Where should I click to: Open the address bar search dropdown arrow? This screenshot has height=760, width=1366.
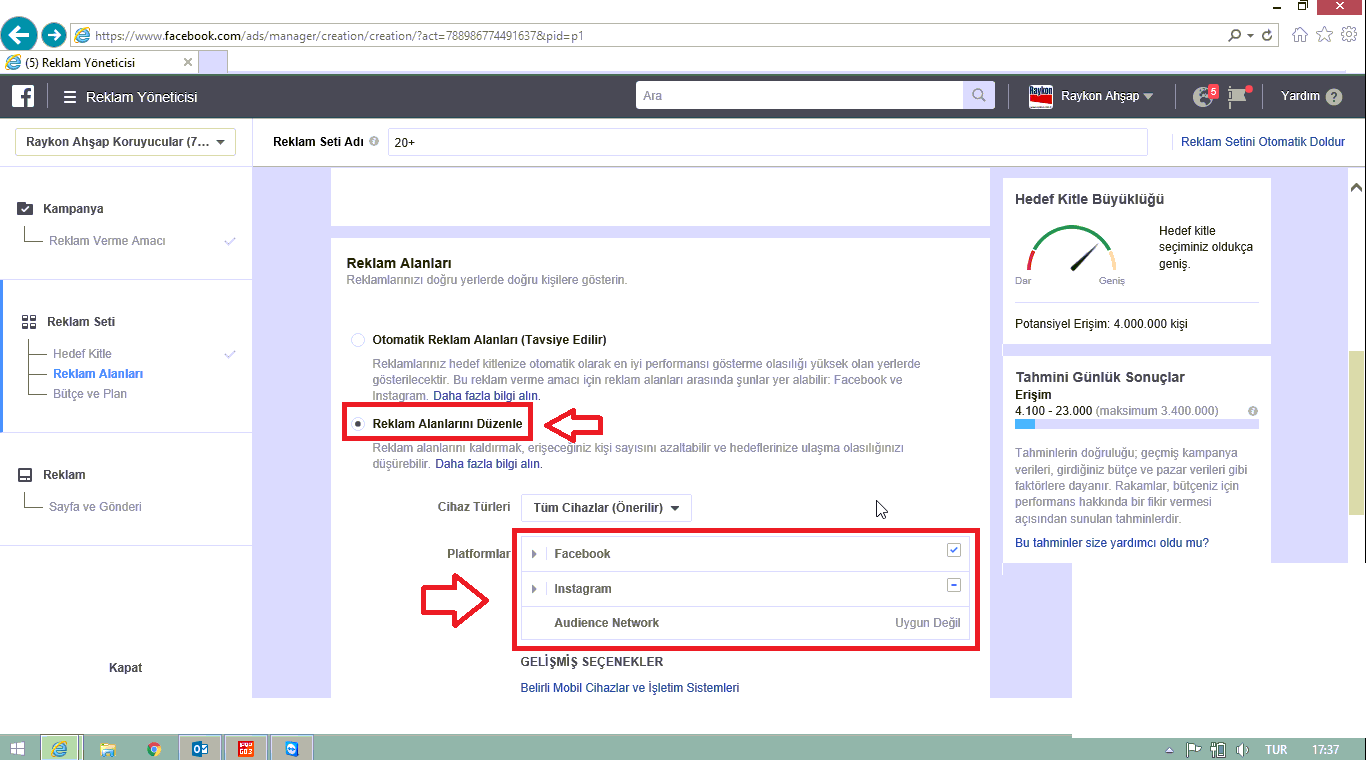pos(1249,35)
